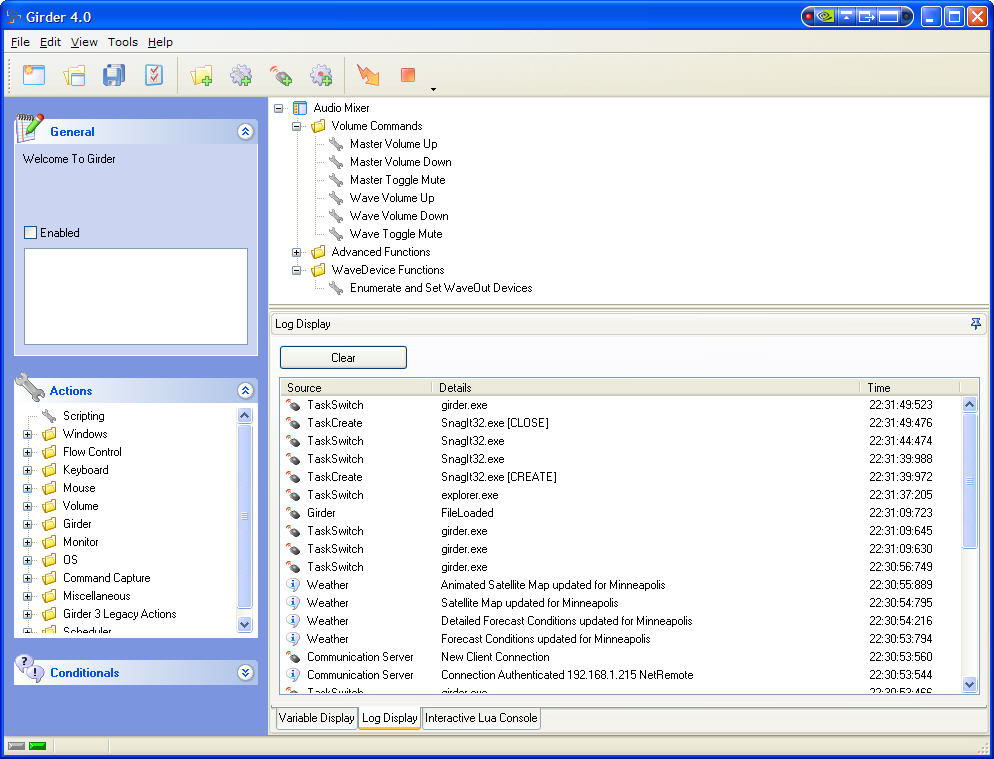Click the log list scrollbar up arrow
The image size is (994, 759).
pyautogui.click(x=969, y=405)
